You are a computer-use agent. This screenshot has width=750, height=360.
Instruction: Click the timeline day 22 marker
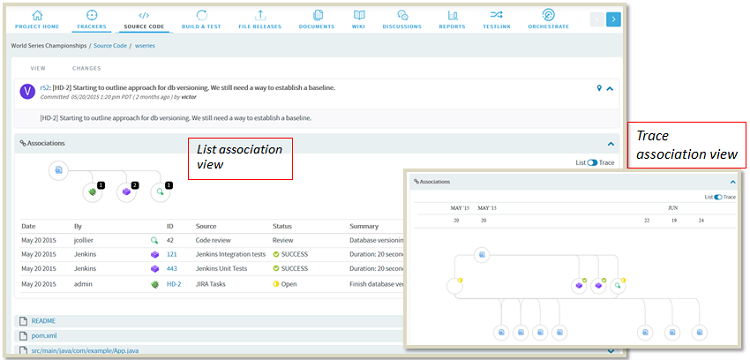[647, 220]
